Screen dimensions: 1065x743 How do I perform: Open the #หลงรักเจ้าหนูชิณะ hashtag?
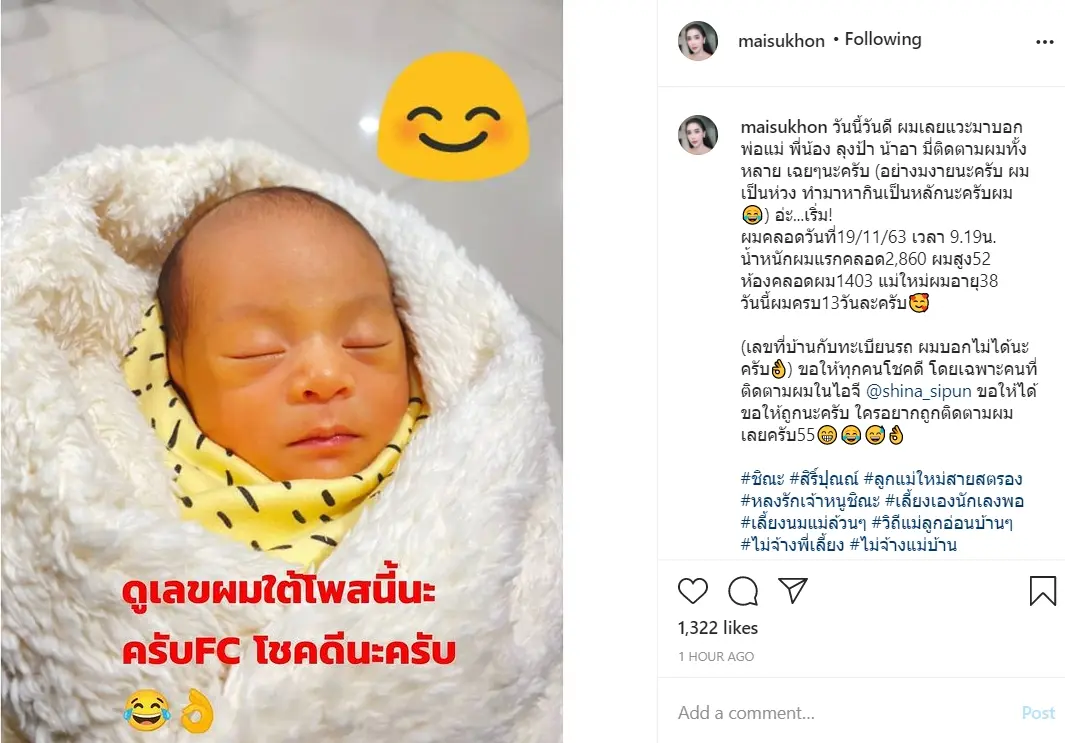click(x=810, y=501)
